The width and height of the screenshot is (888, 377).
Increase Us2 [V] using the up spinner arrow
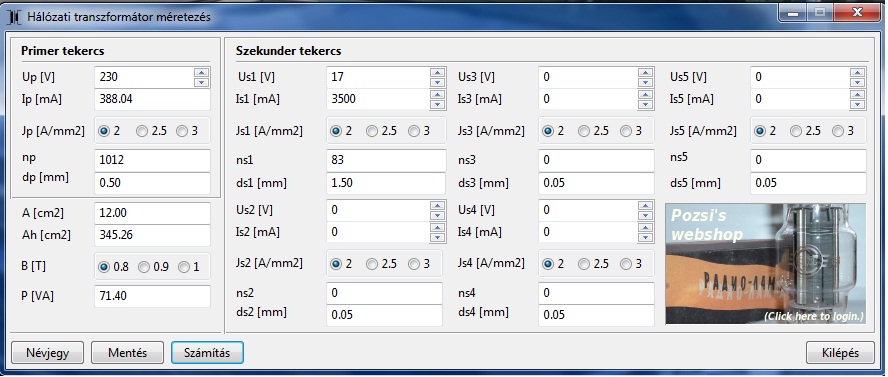[437, 205]
